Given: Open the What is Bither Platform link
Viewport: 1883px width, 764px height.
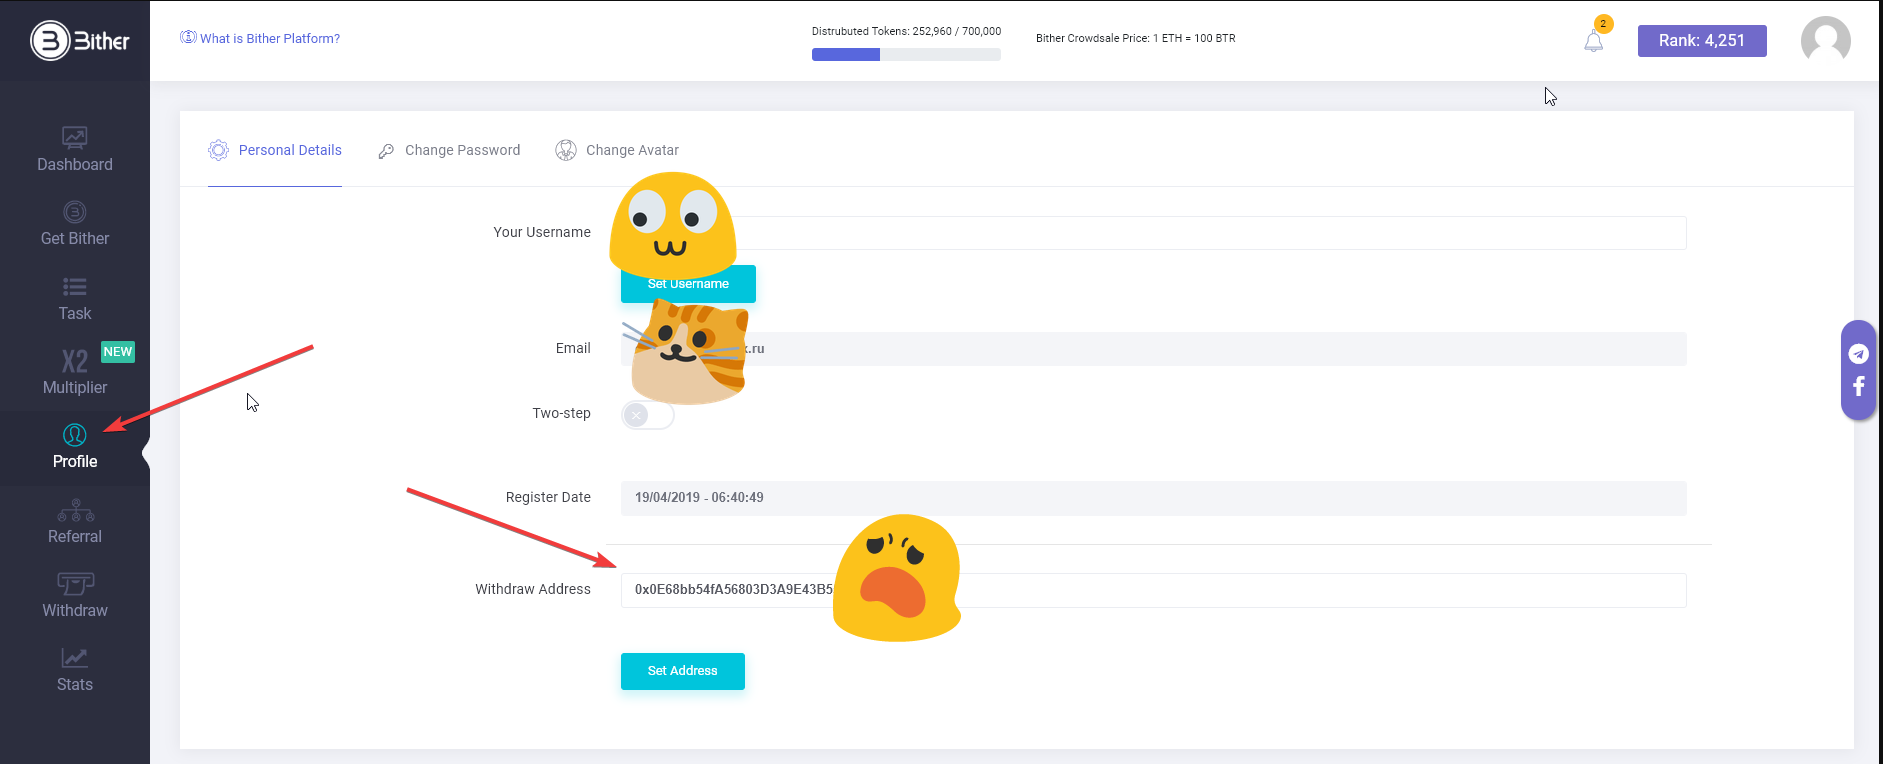Looking at the screenshot, I should (260, 38).
